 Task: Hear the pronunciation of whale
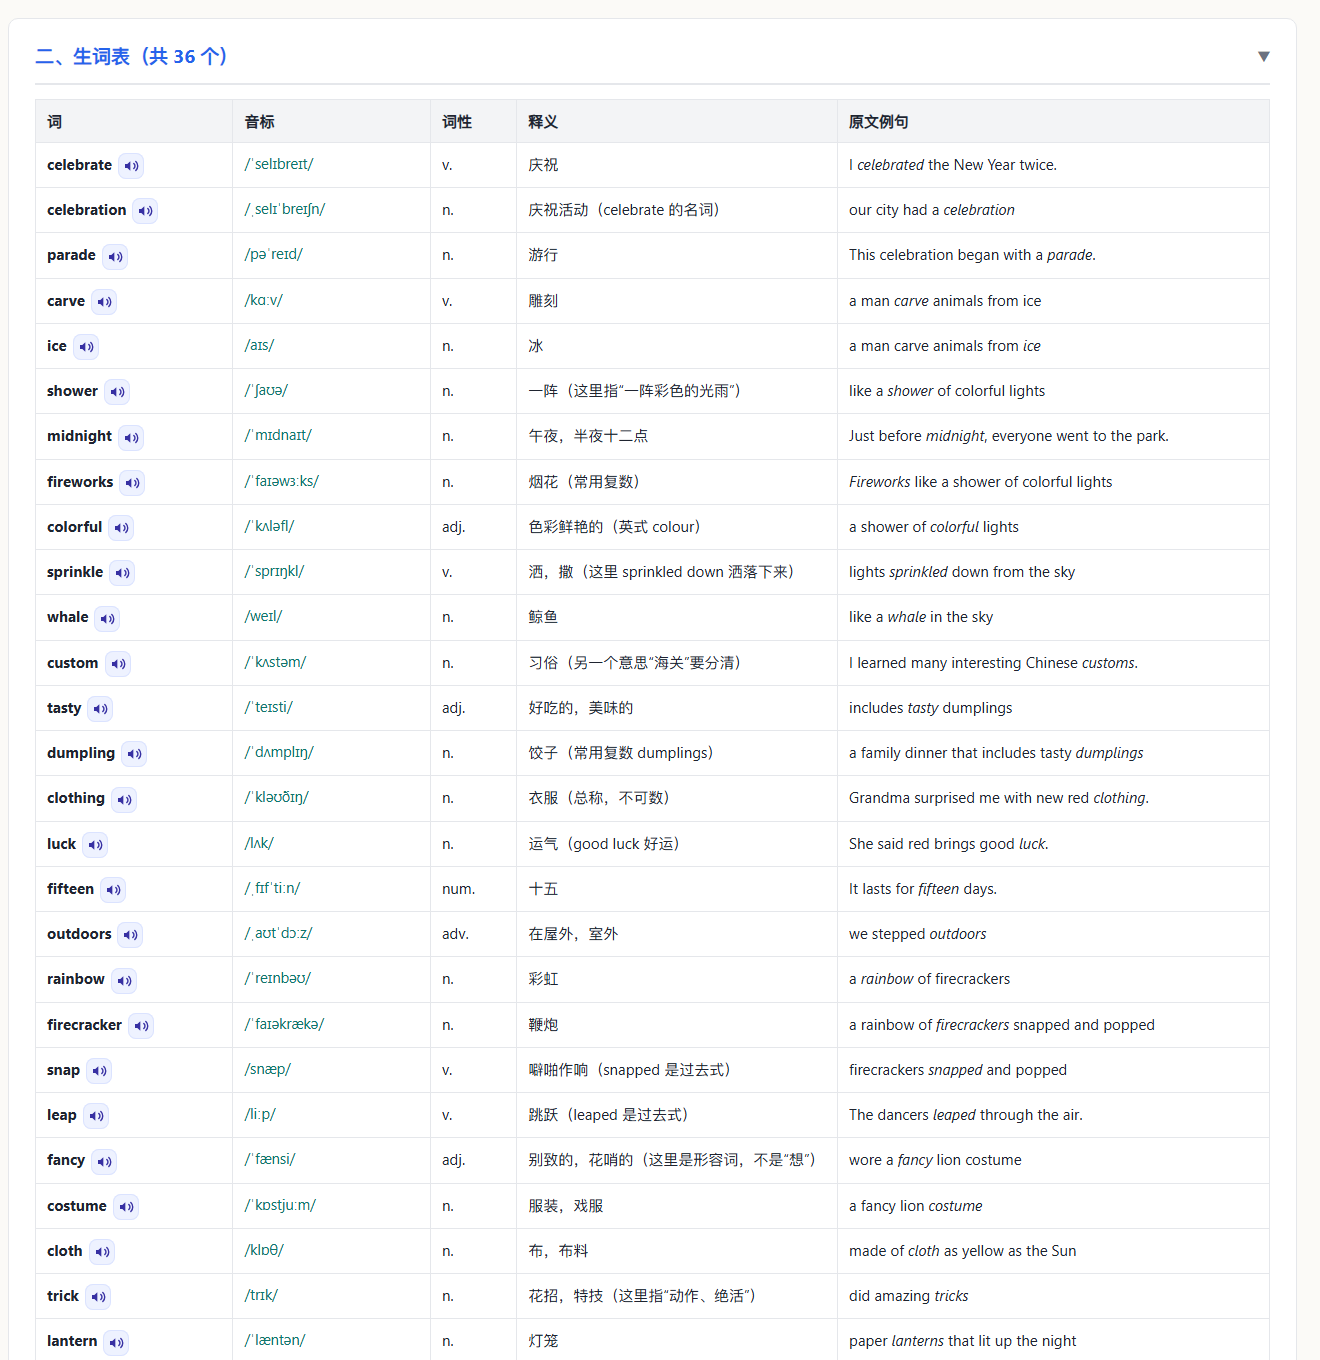[x=107, y=619]
